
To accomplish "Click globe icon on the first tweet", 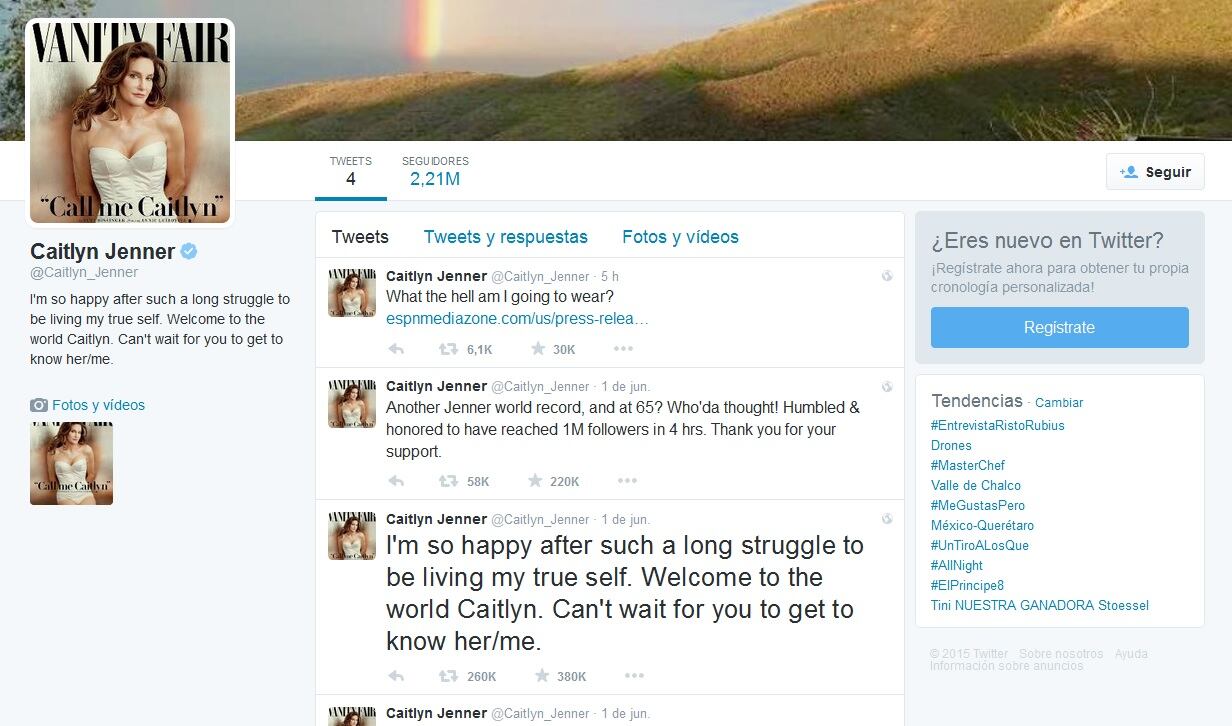I will tap(886, 276).
